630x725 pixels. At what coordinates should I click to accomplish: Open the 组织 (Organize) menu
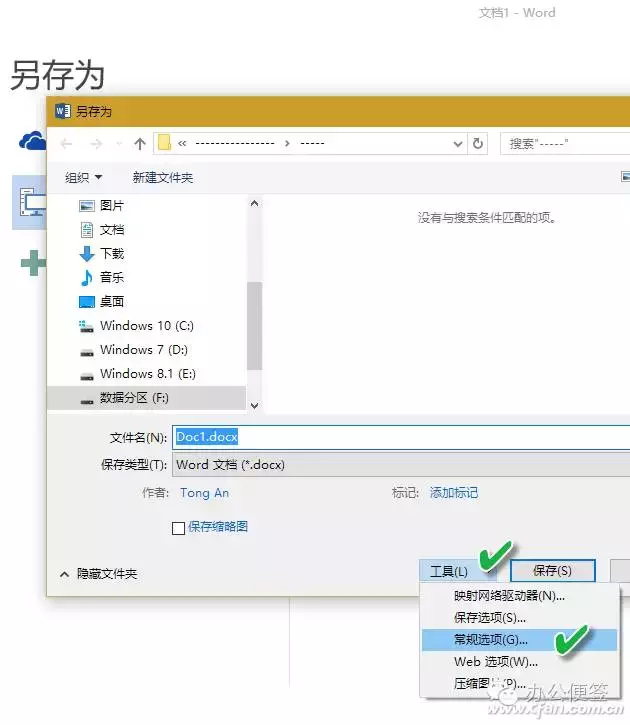tap(83, 178)
